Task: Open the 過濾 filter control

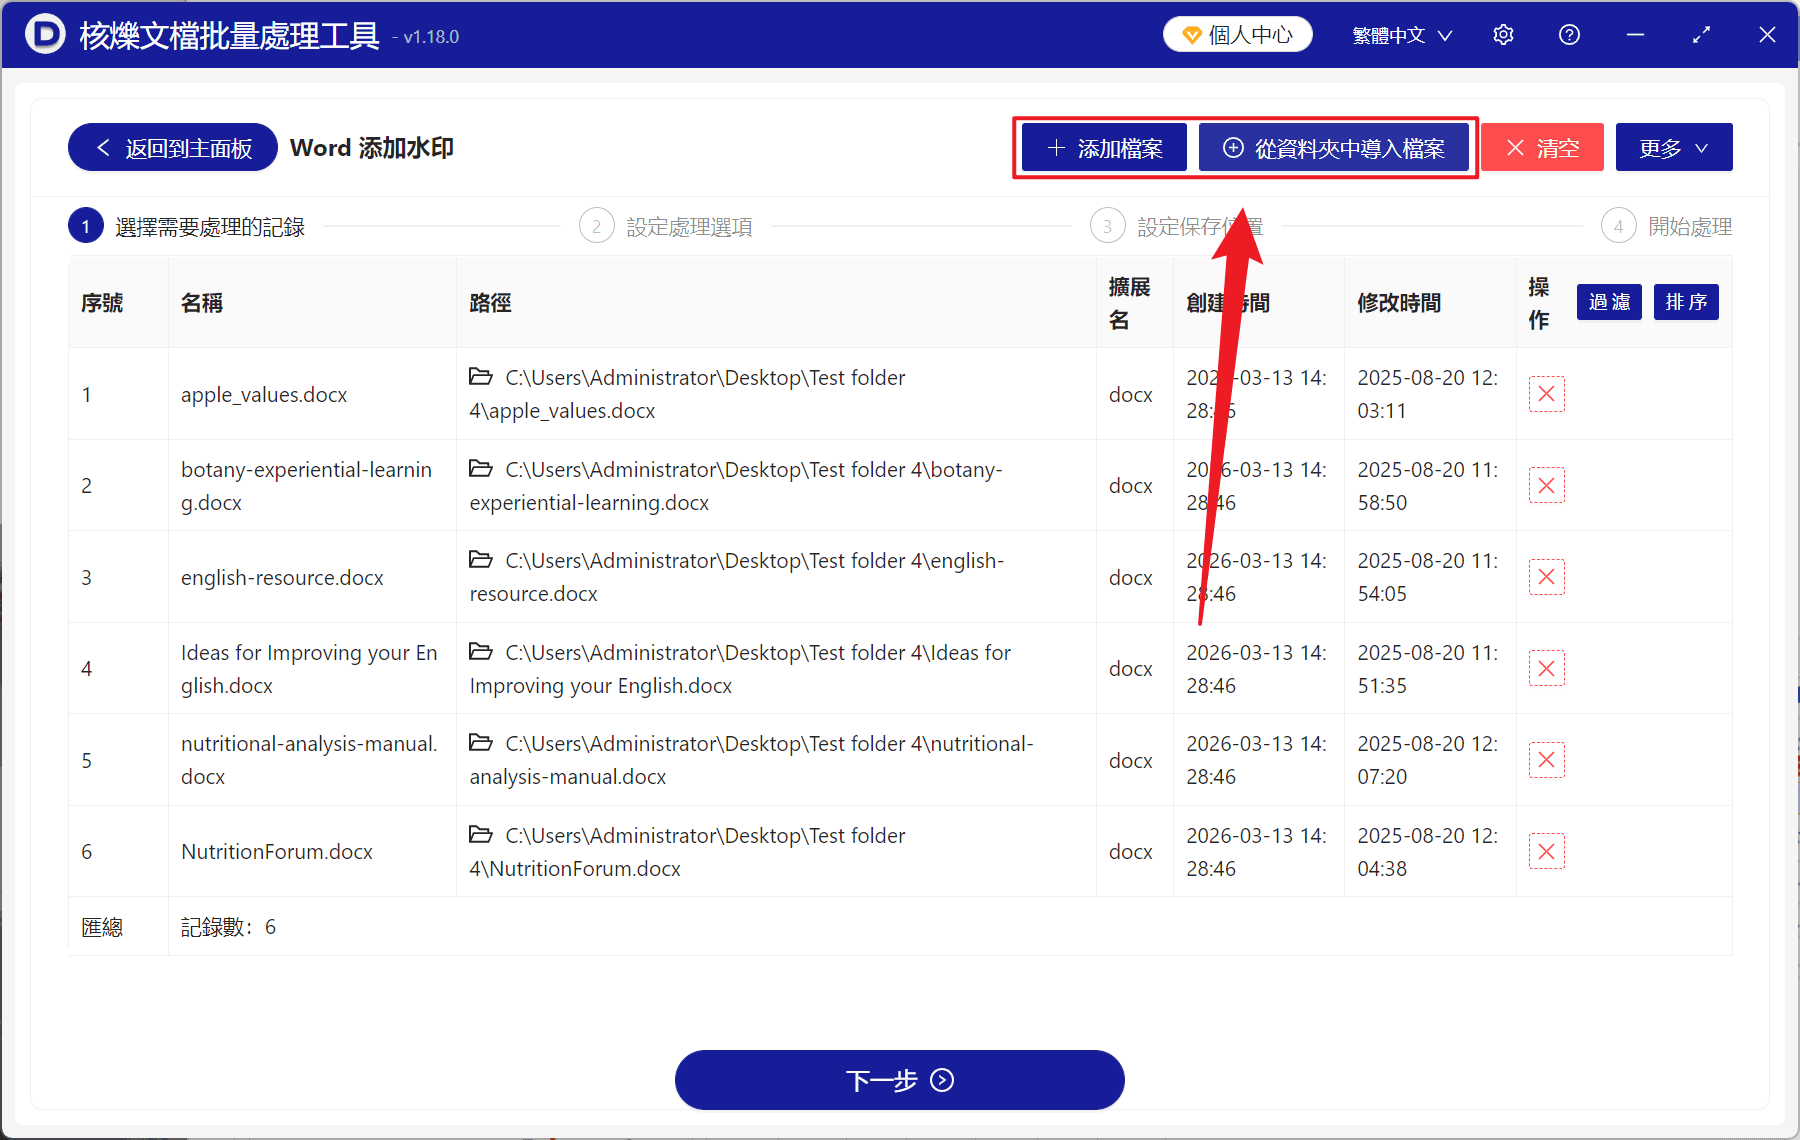Action: (1608, 302)
